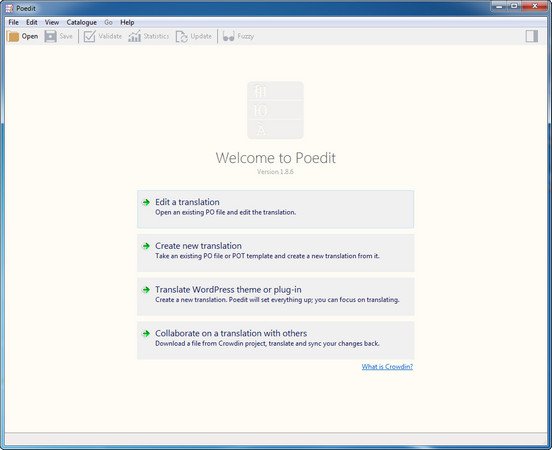Click green arrow beside Create new translation

(146, 246)
